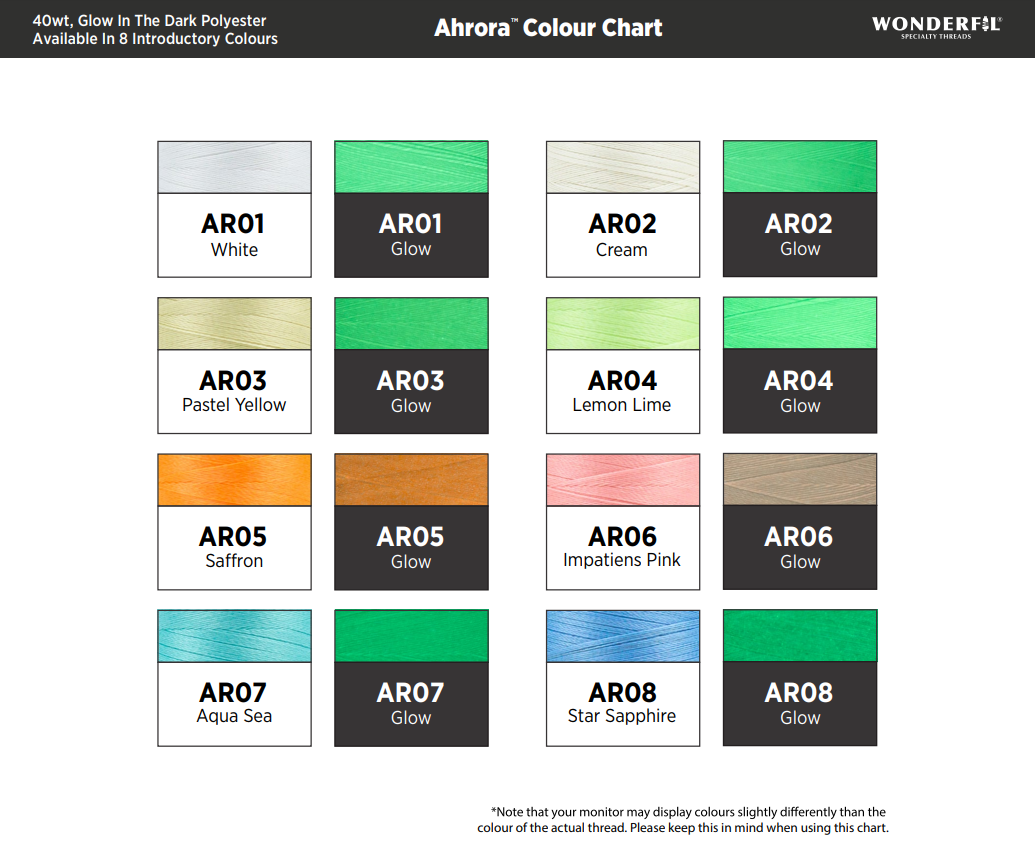This screenshot has height=868, width=1035.
Task: Click the AR05 Glow brown-orange swatch
Action: [411, 480]
